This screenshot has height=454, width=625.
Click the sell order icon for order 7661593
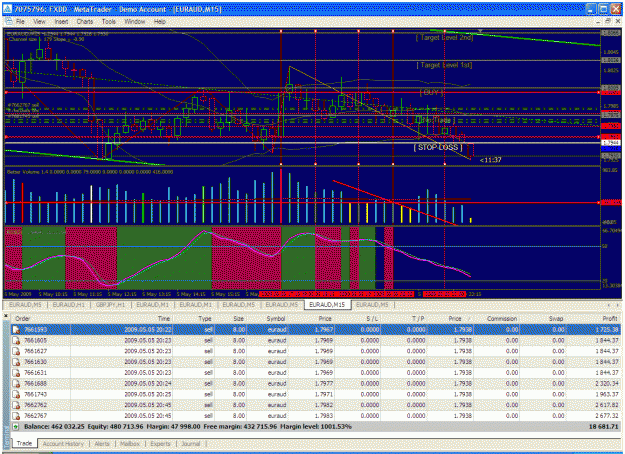(x=16, y=330)
